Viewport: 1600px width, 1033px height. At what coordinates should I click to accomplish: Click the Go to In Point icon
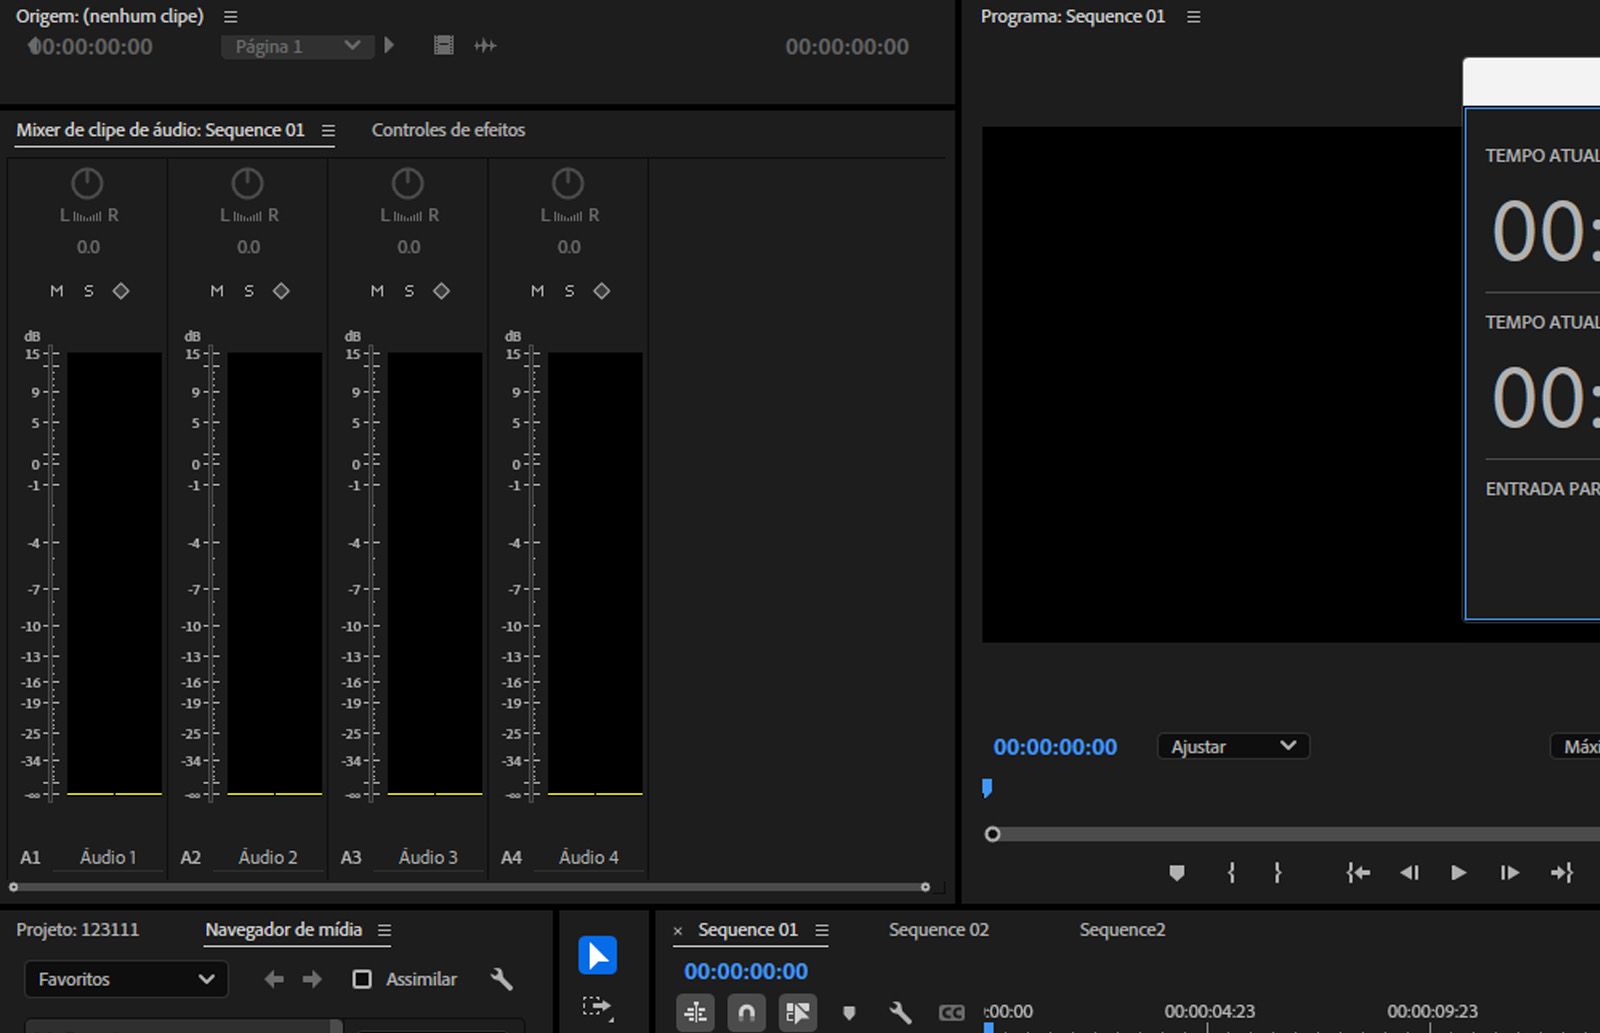[1358, 873]
